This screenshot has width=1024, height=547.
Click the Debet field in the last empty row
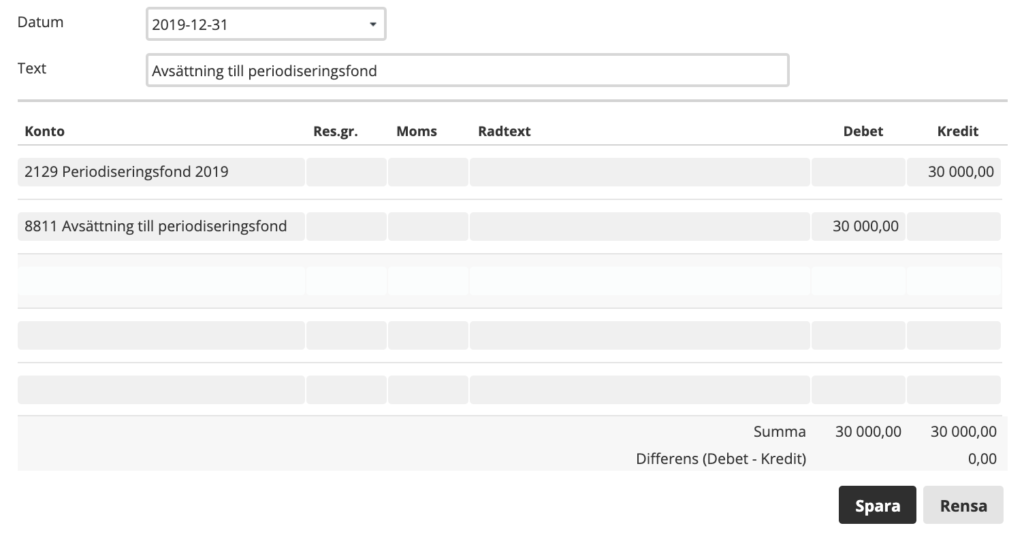[x=858, y=389]
